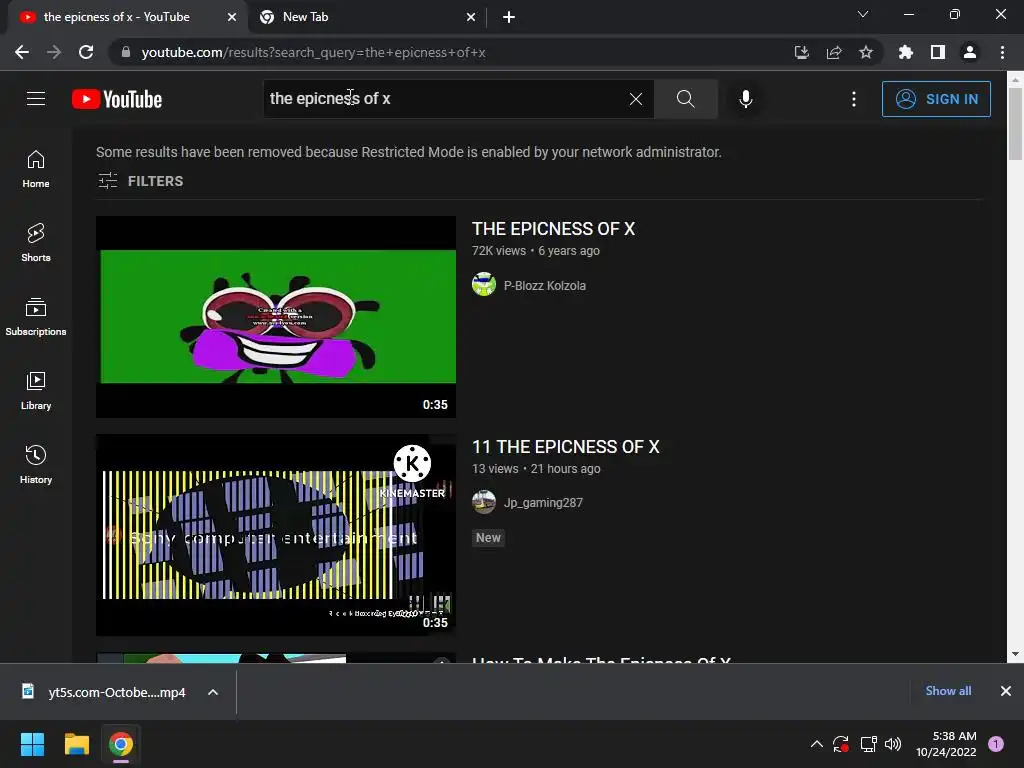Open File Explorer from taskbar
This screenshot has width=1024, height=768.
point(76,744)
